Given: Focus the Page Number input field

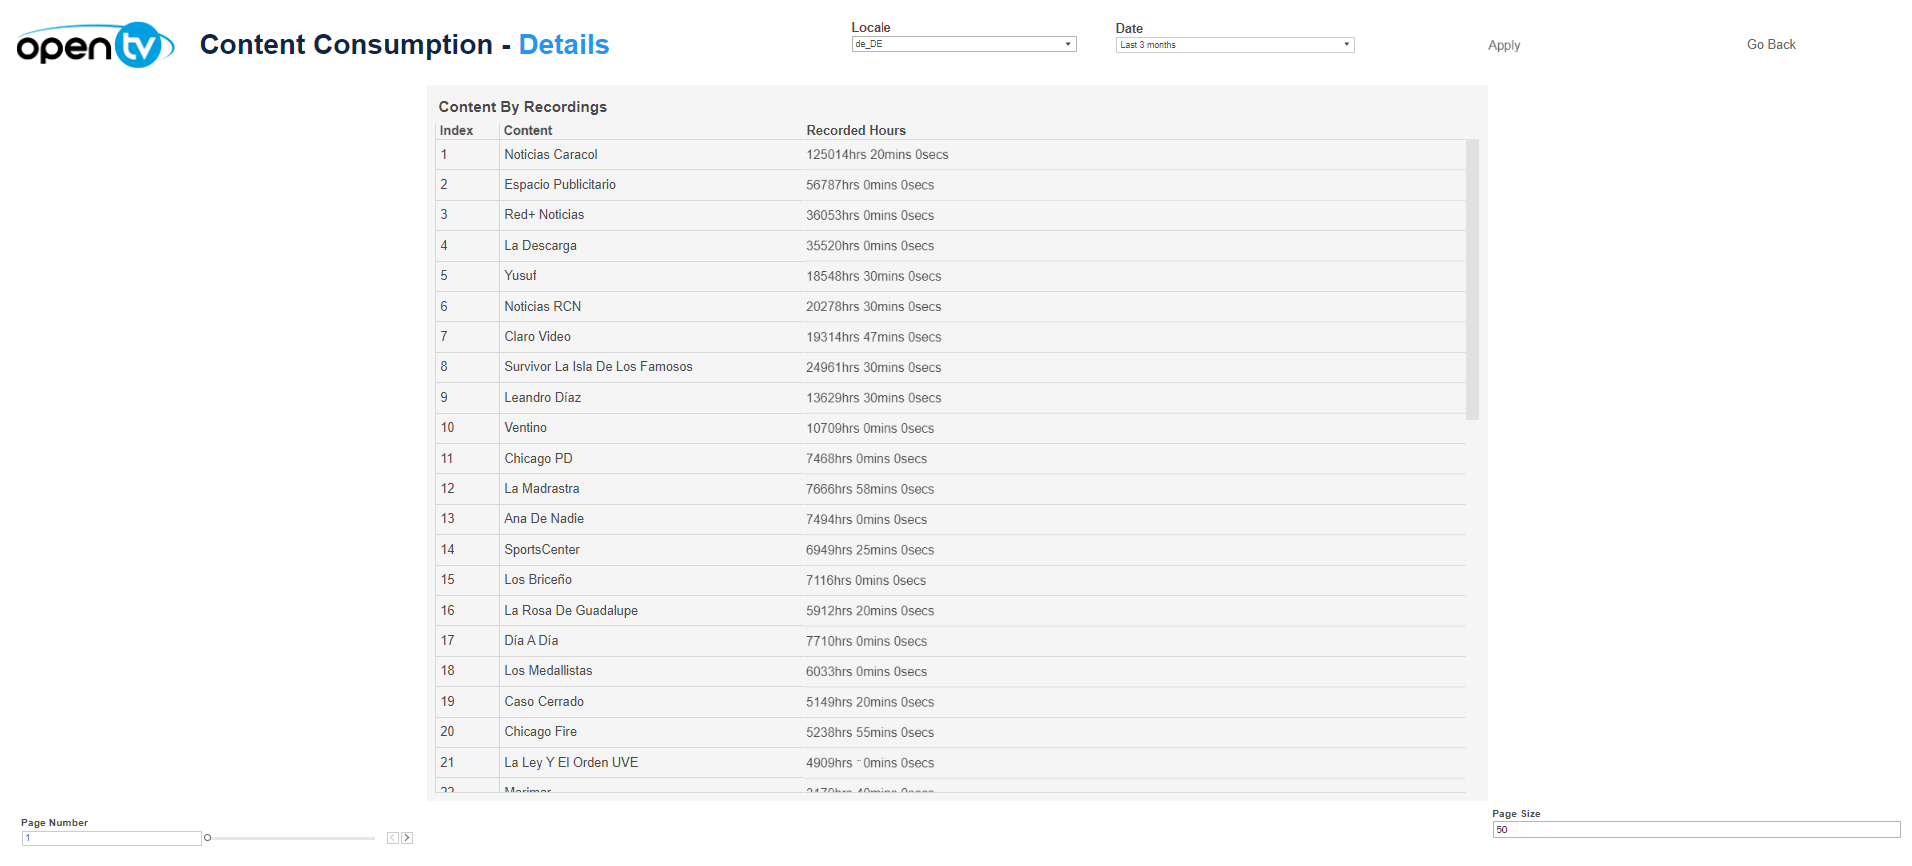Looking at the screenshot, I should (112, 838).
